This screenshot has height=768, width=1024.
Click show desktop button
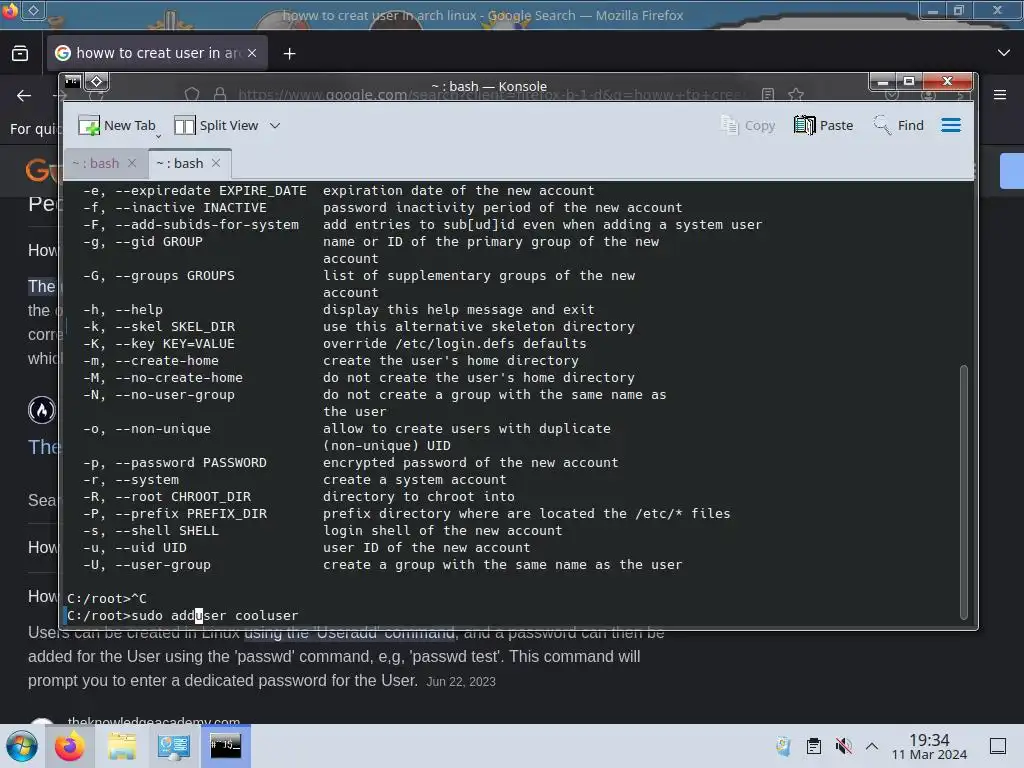(998, 746)
